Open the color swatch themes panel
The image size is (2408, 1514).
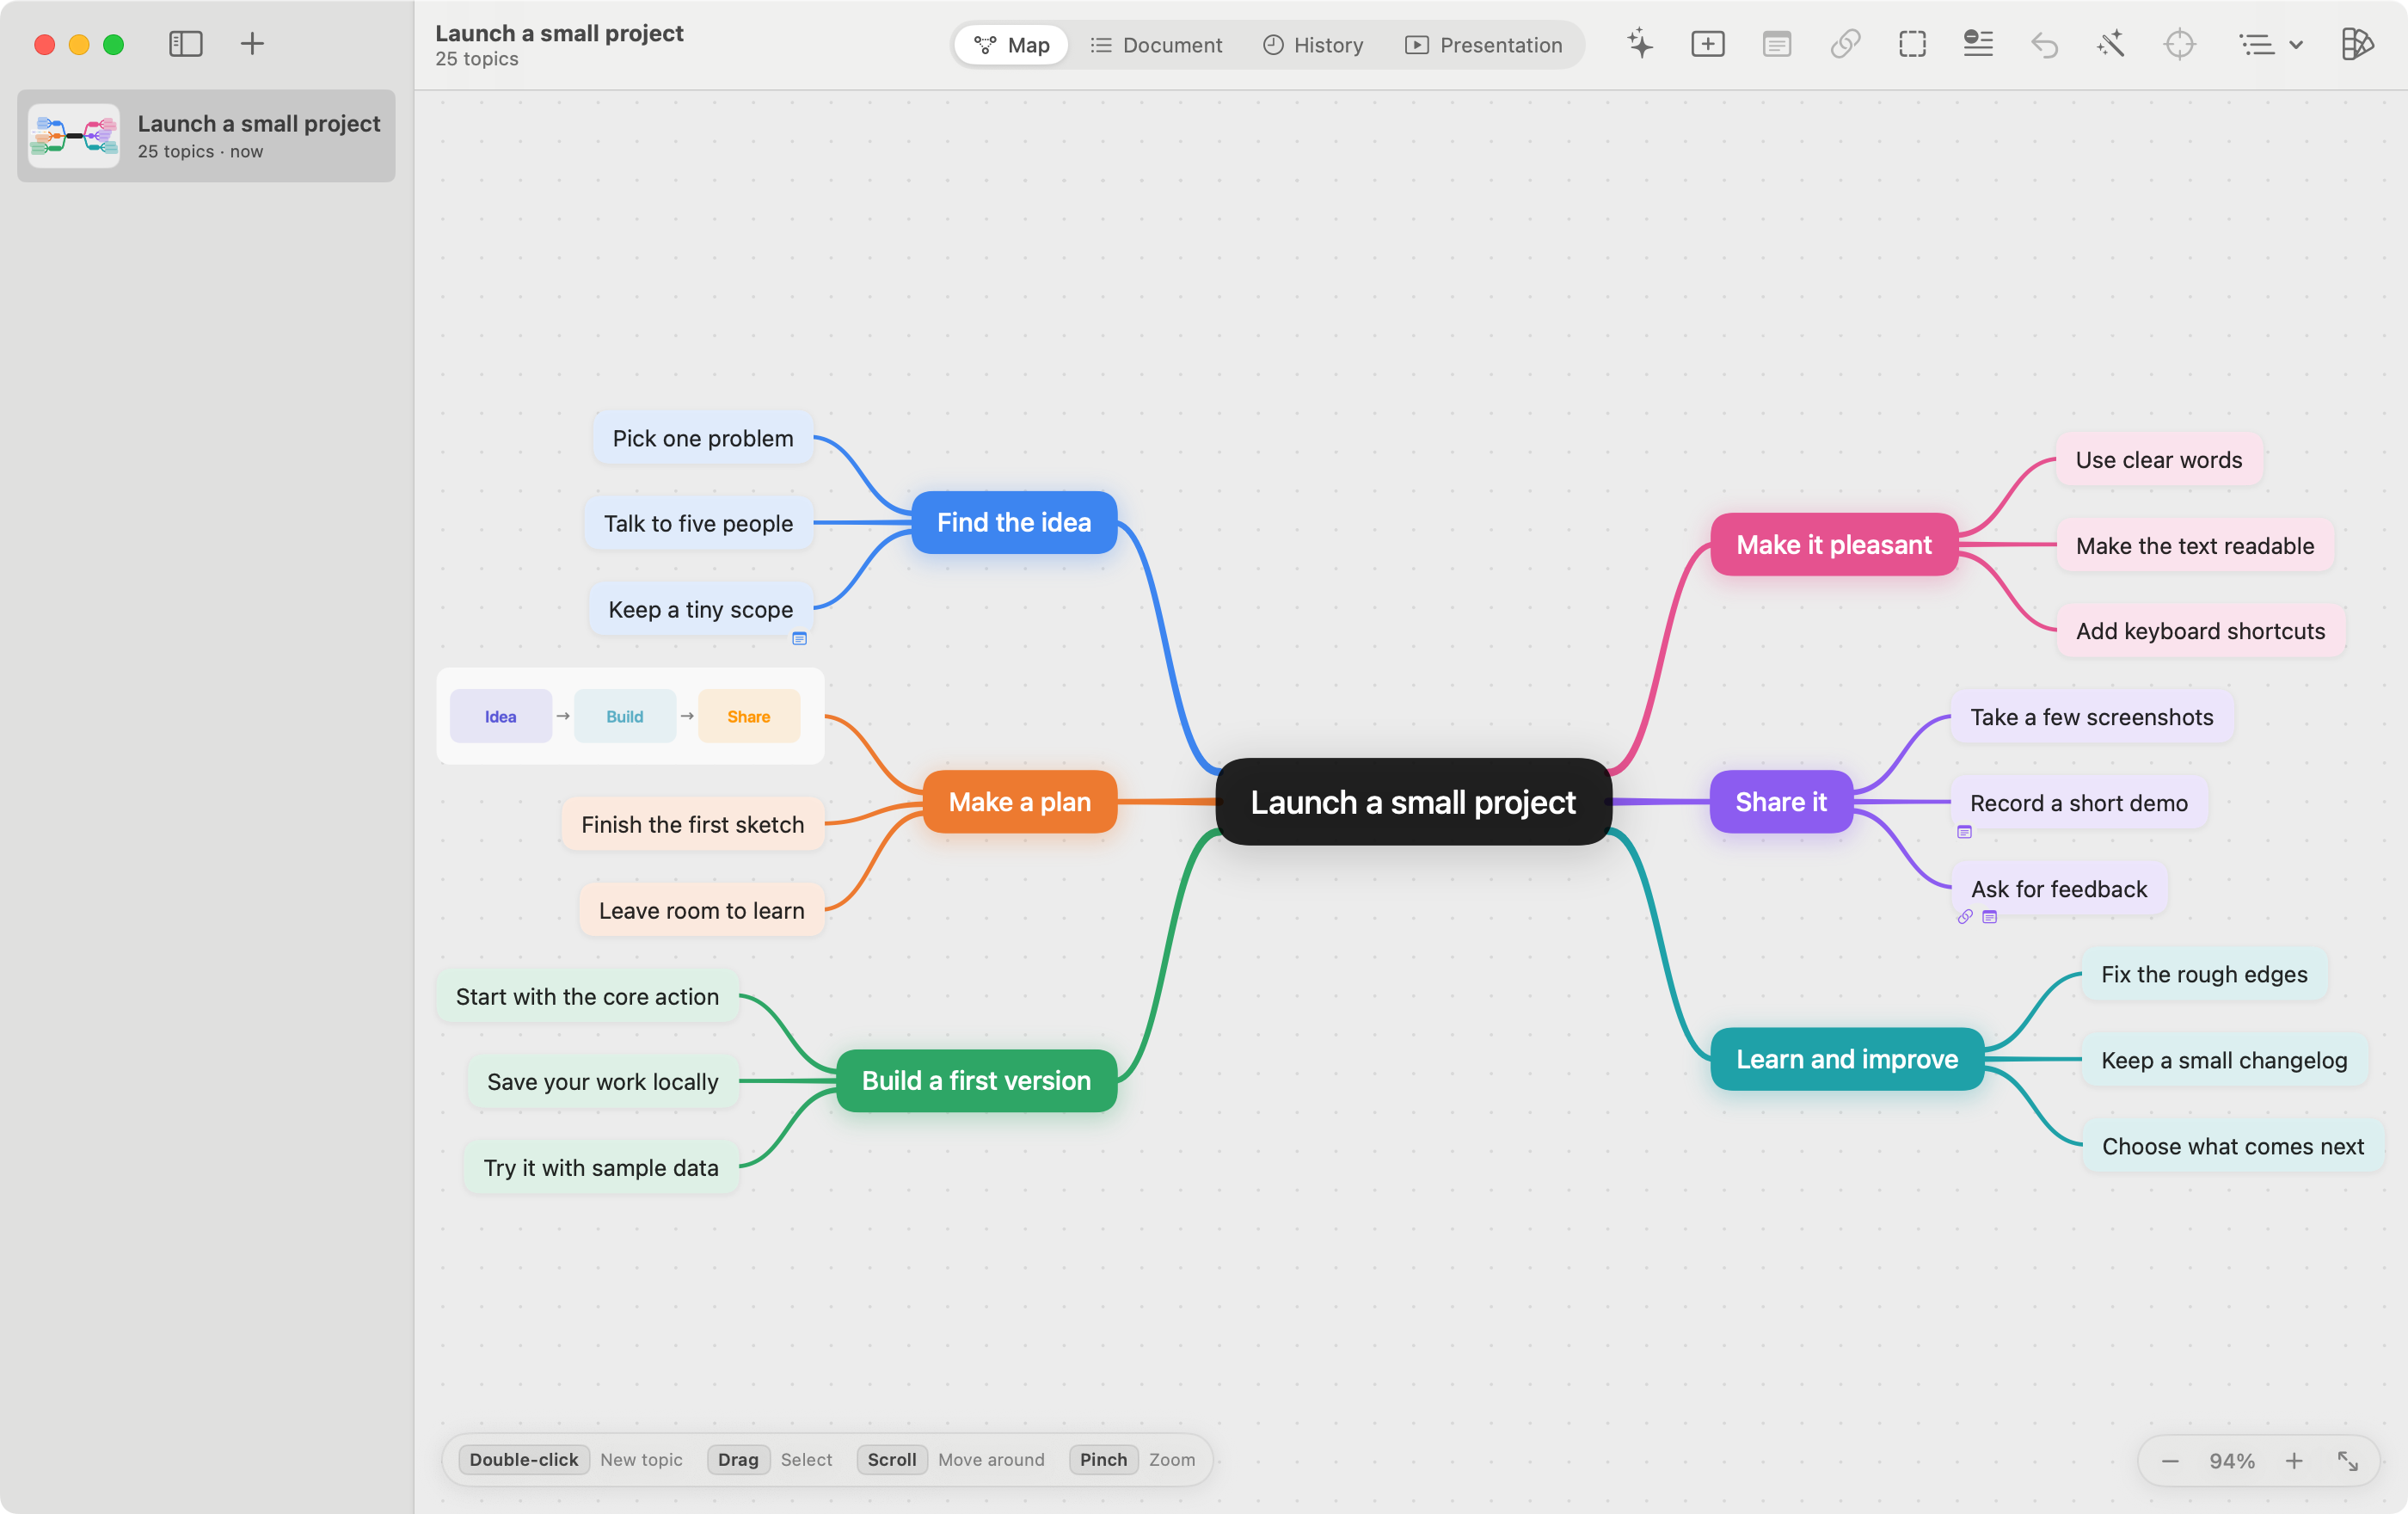[x=2357, y=44]
